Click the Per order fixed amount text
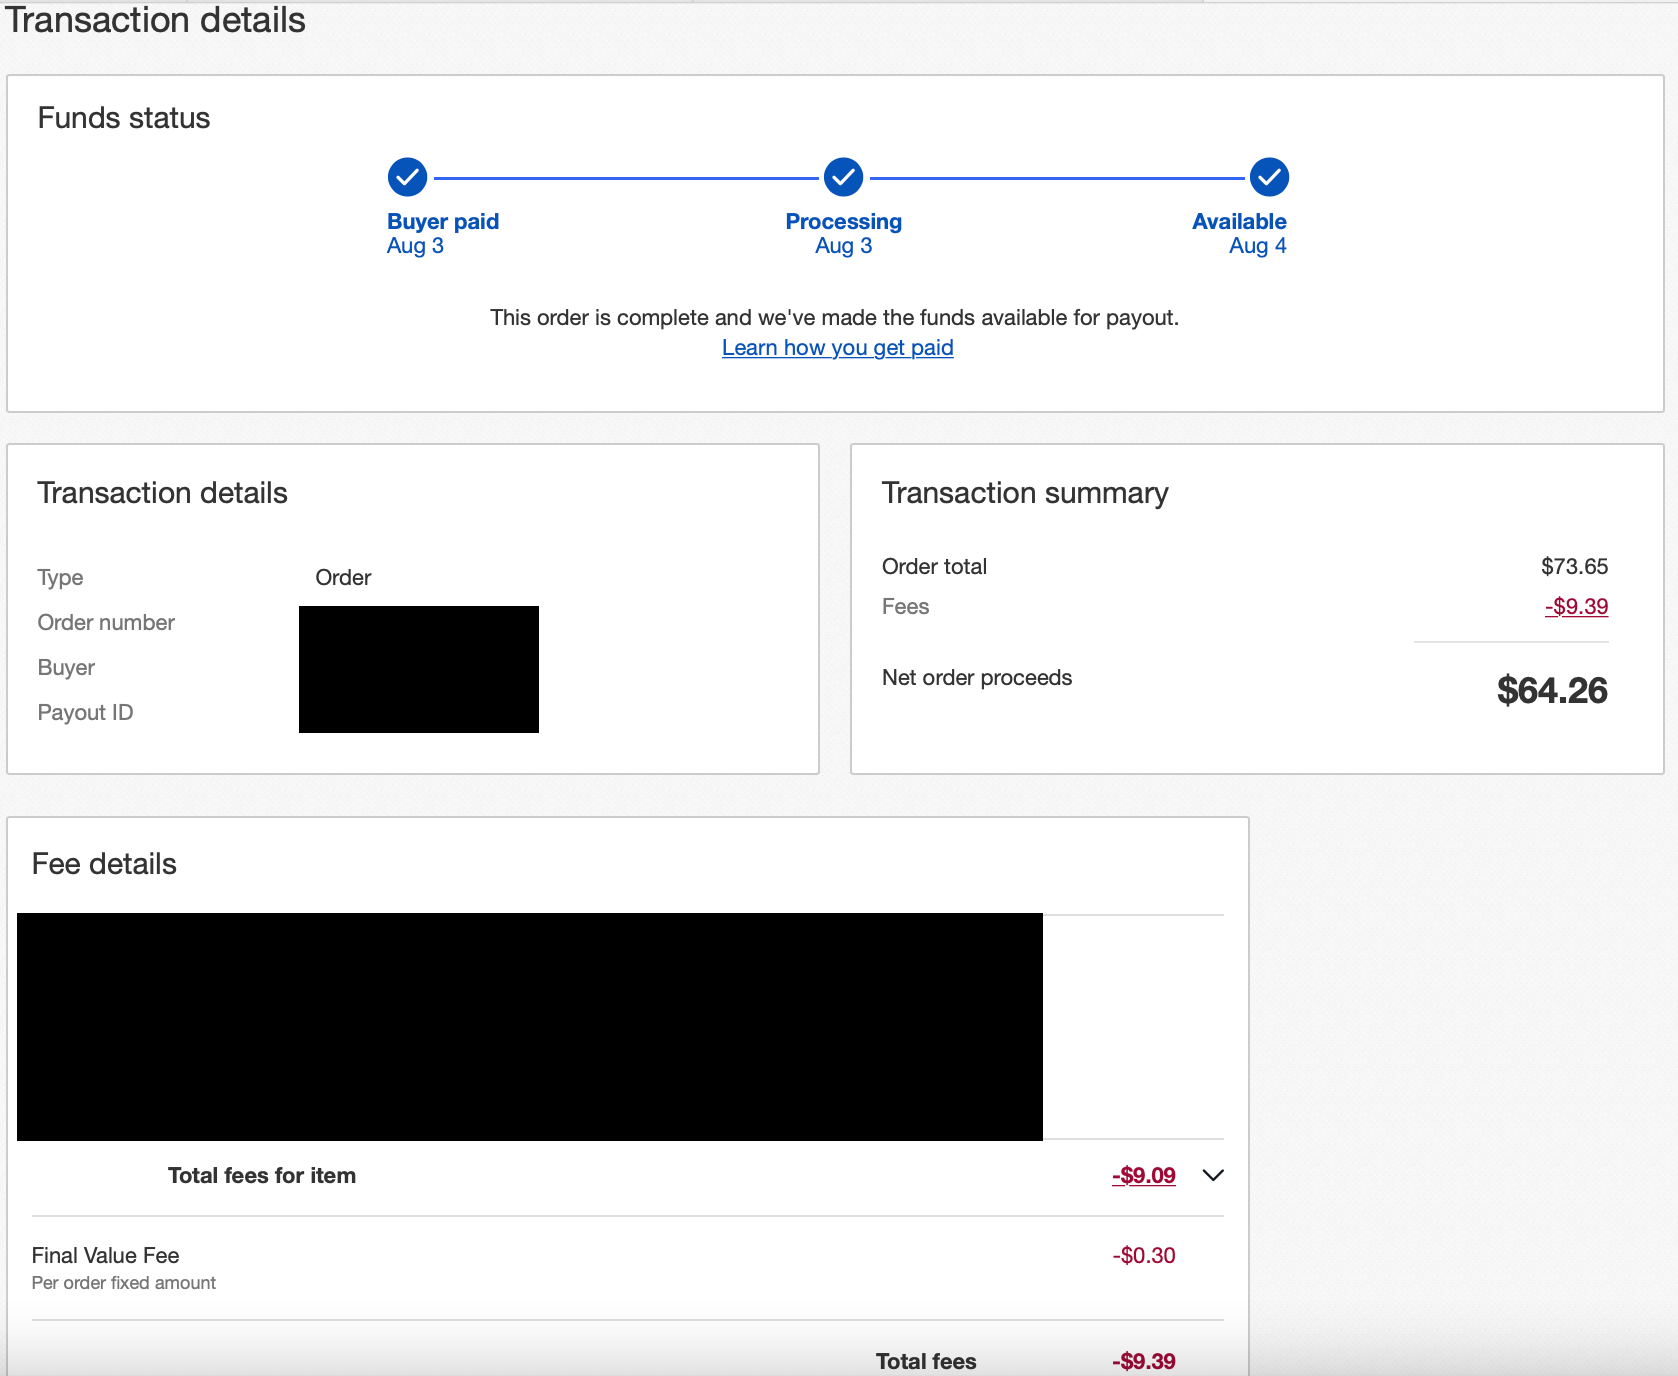Screen dimensions: 1678x1376 tap(123, 1283)
